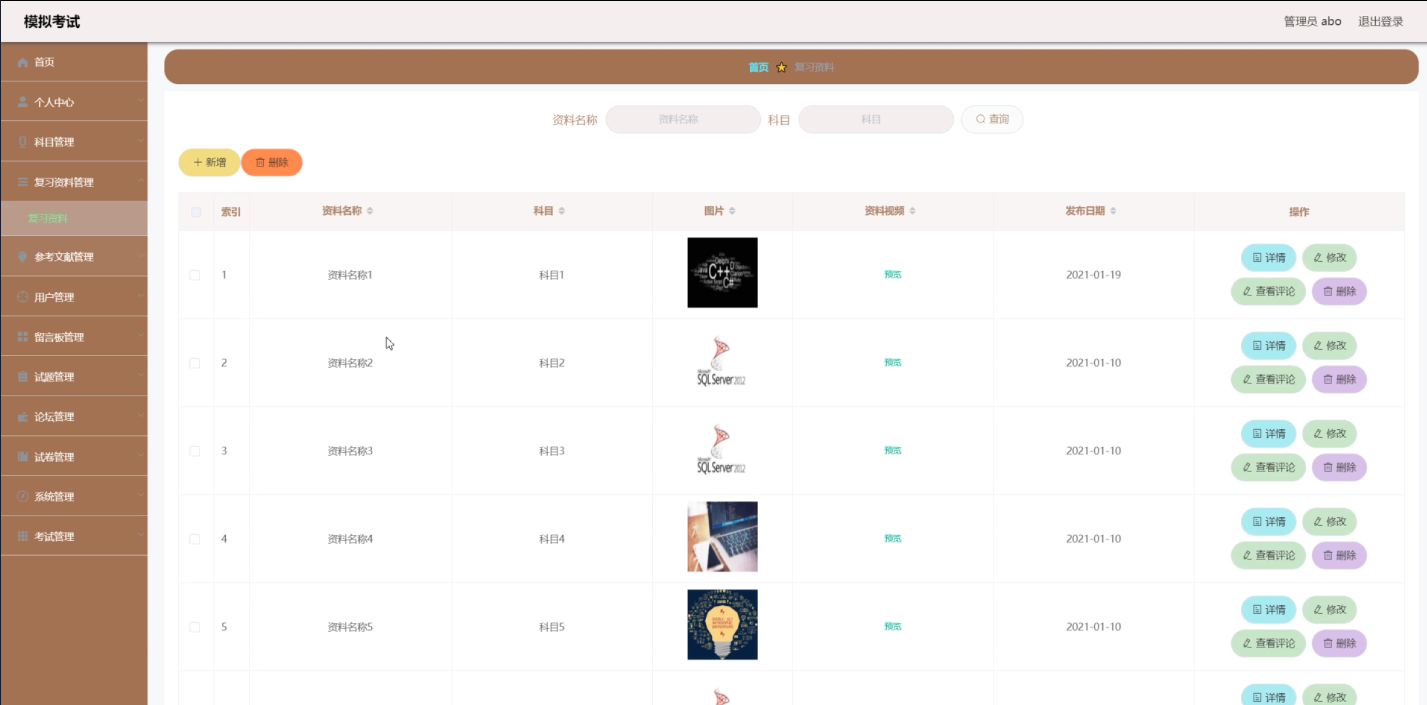Click 查看评论 for row 资料名称1
The width and height of the screenshot is (1427, 705).
[1268, 292]
